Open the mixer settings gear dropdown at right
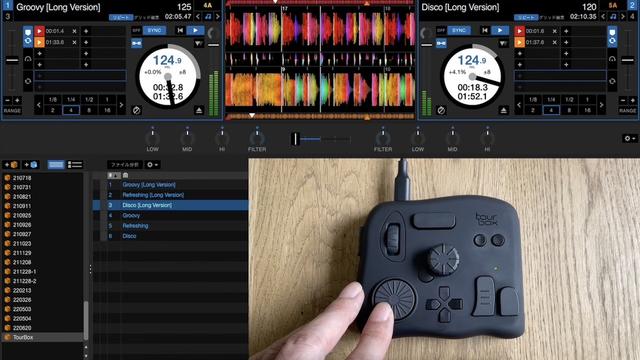Screen dimensions: 640x360 point(629,138)
